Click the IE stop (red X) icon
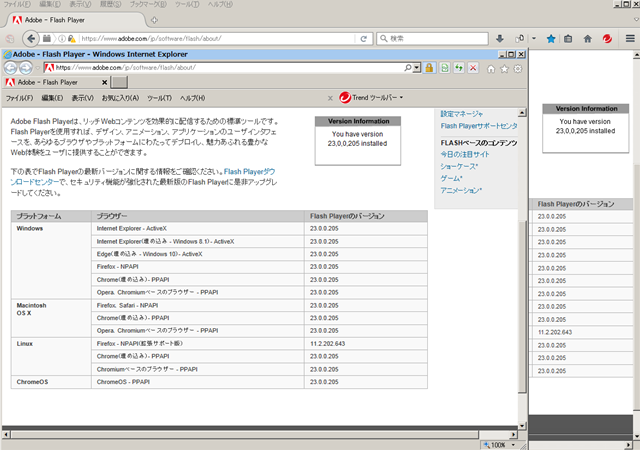 pos(473,68)
